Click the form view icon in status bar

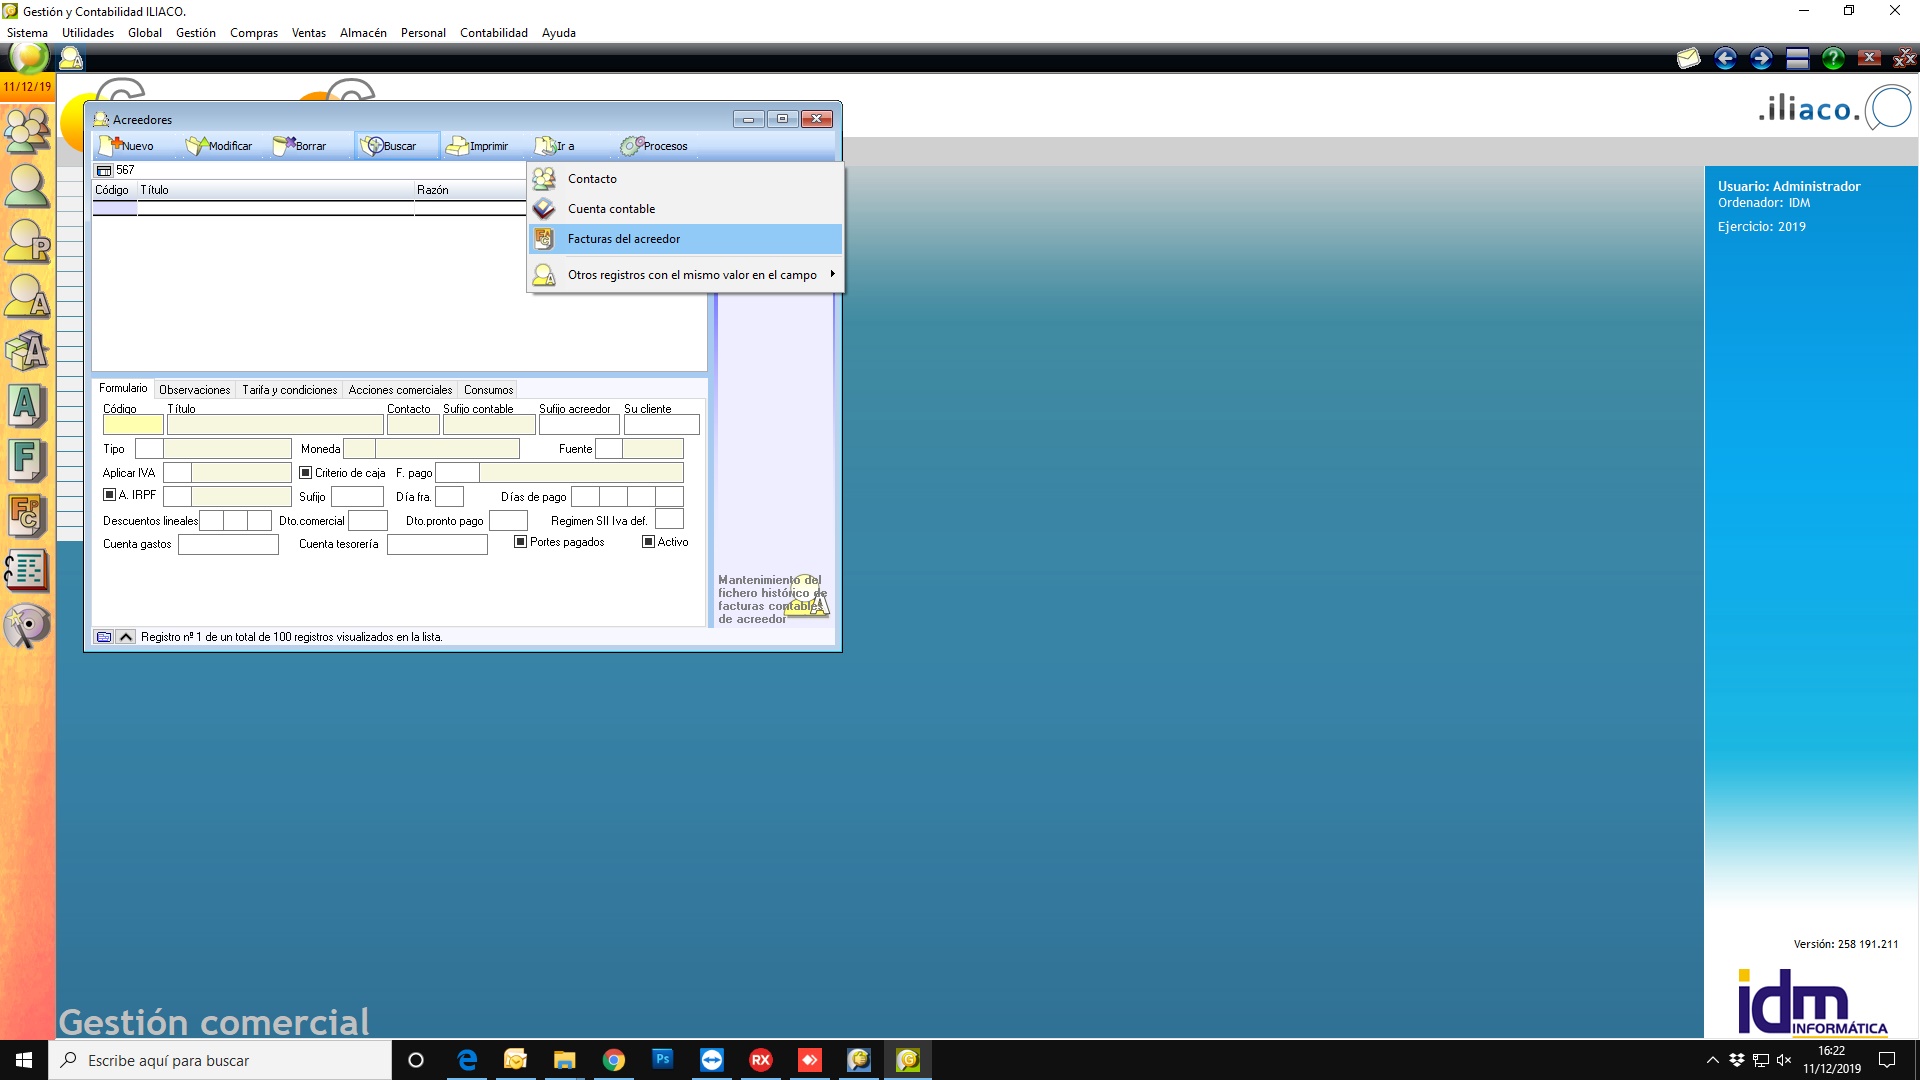(x=104, y=637)
